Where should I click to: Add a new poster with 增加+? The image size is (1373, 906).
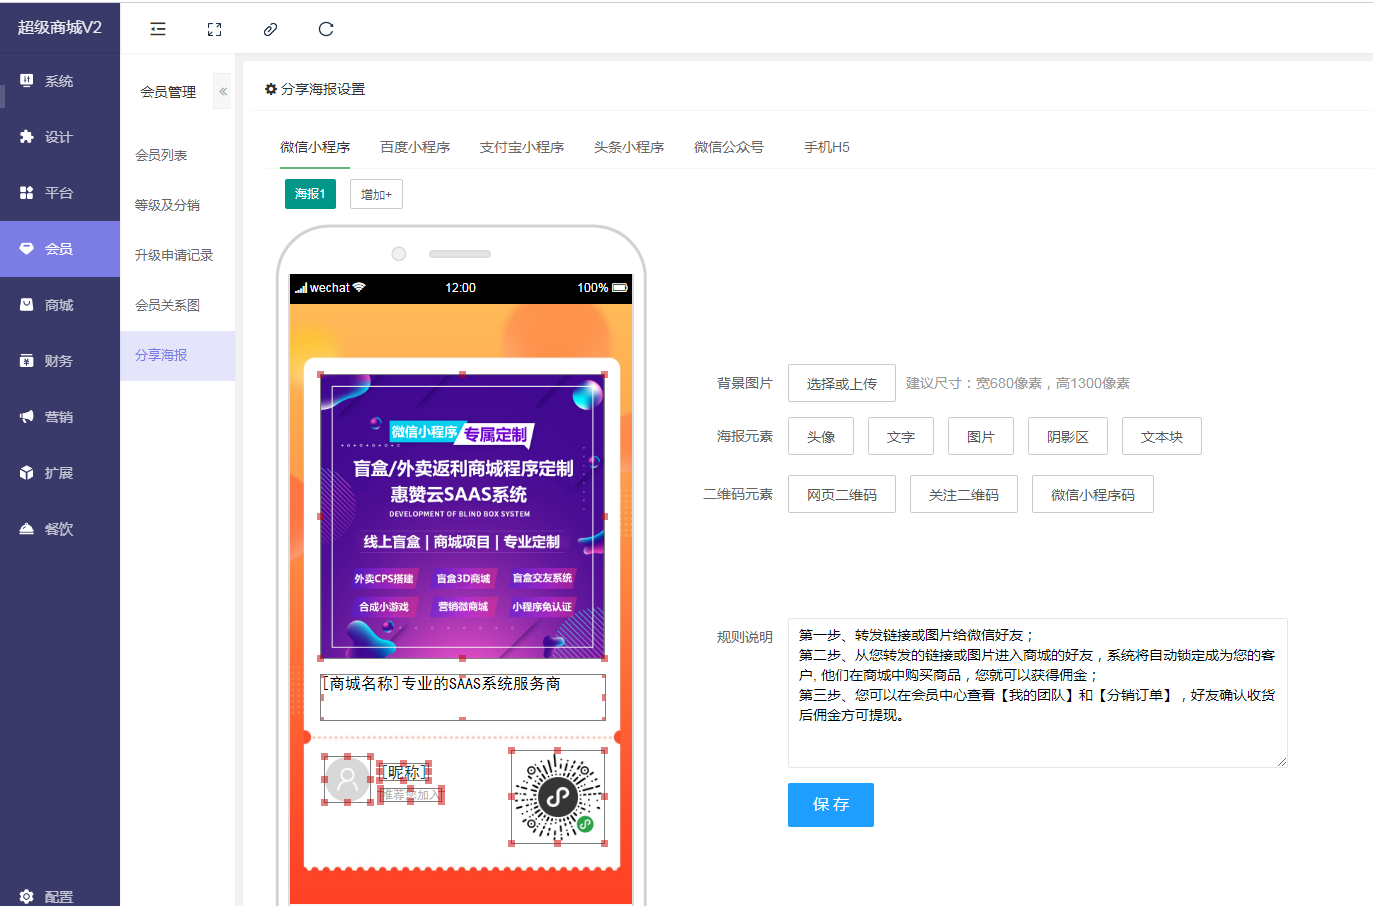(376, 194)
